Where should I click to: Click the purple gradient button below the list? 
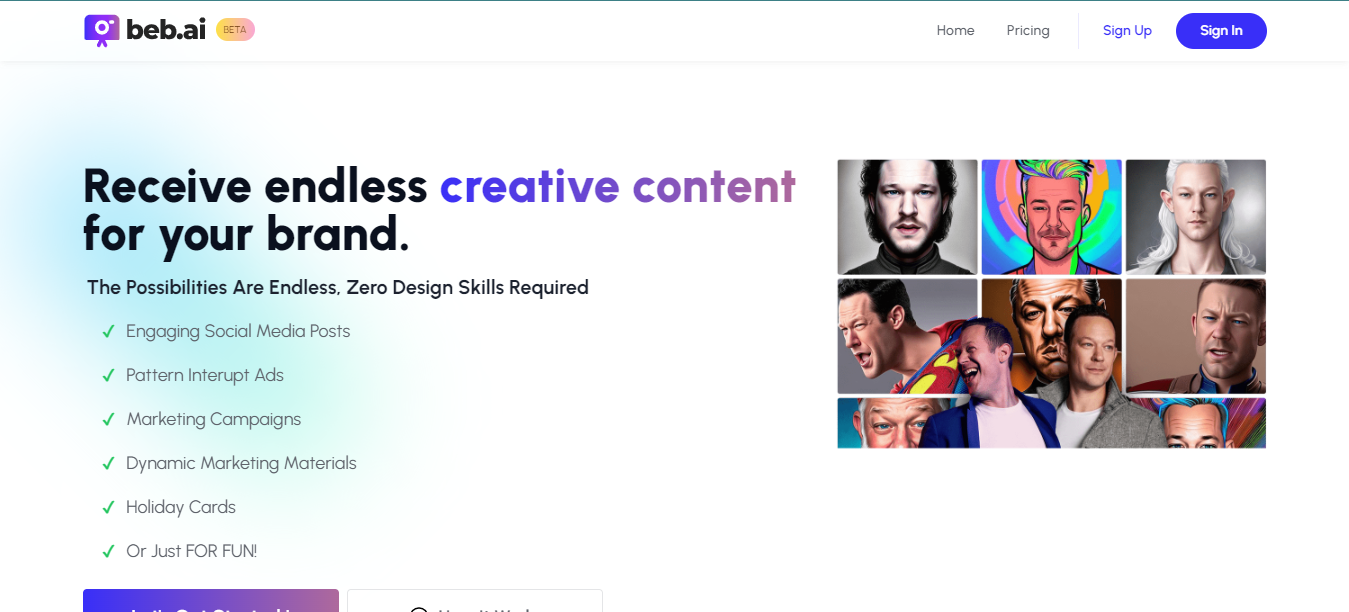click(211, 601)
